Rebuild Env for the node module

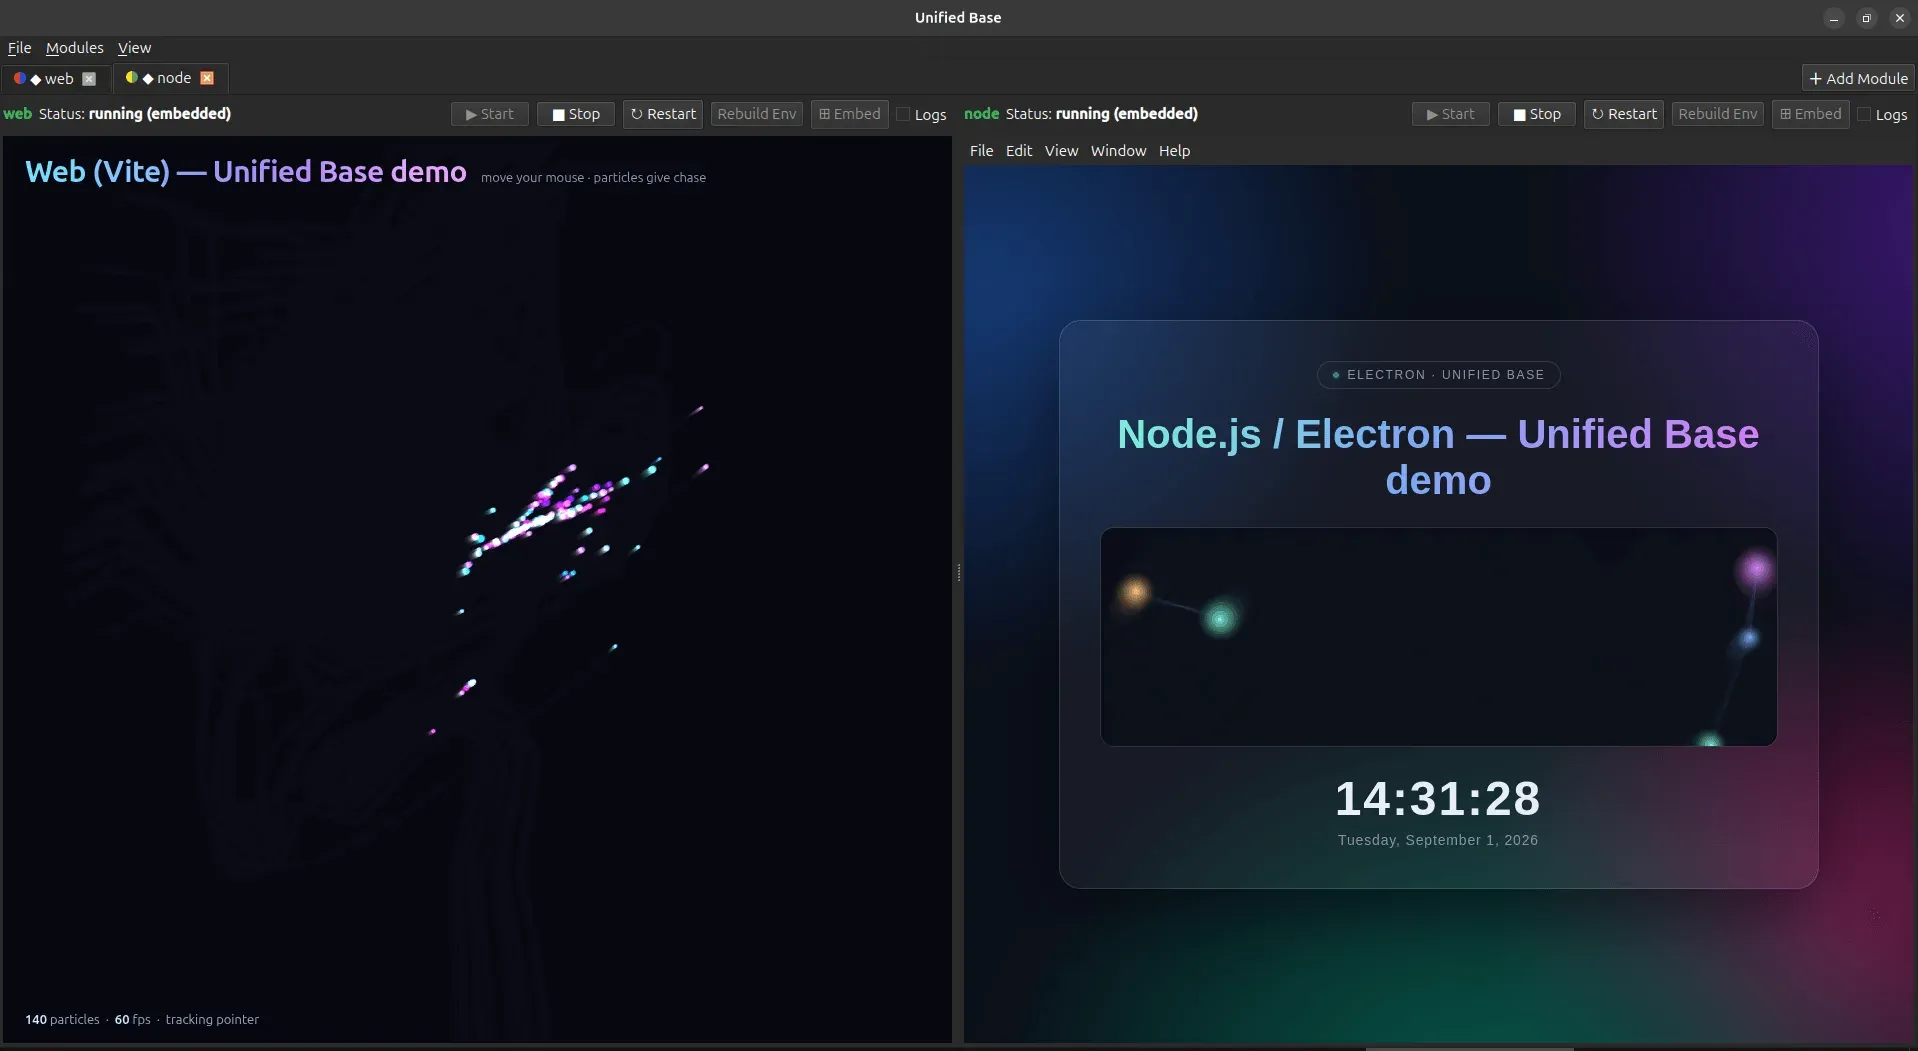click(1718, 114)
